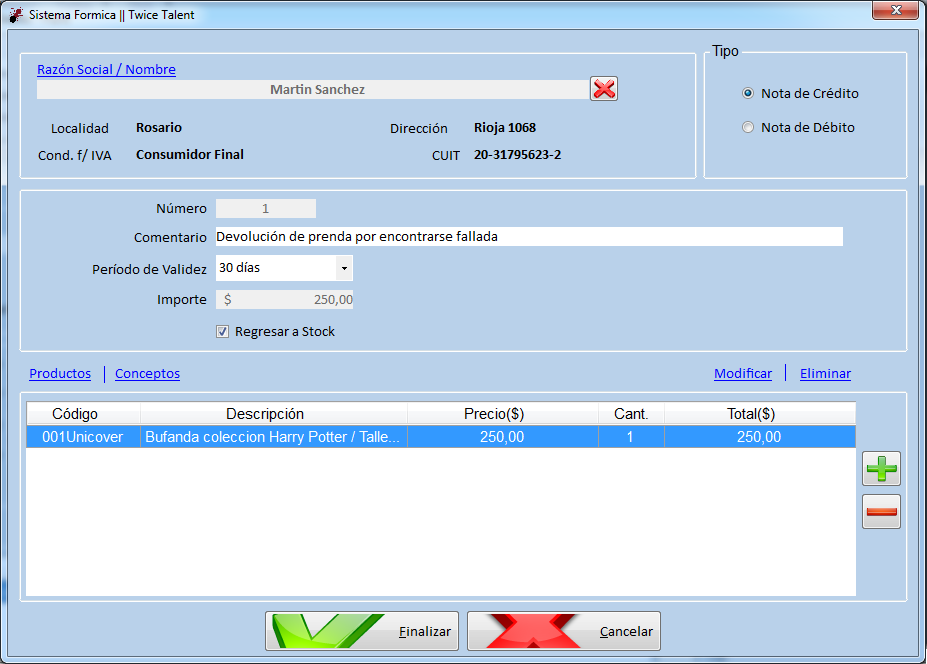Click into the Comentario text field

tap(529, 237)
